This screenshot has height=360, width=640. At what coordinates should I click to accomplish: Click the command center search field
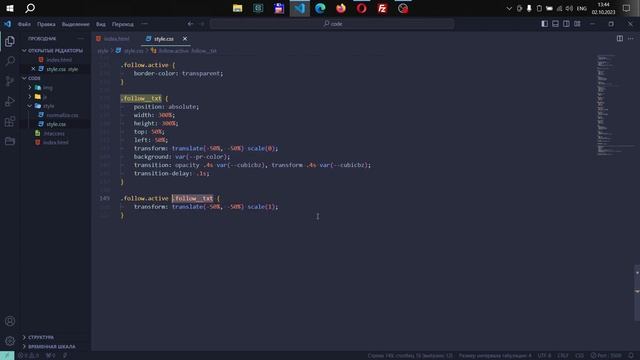(332, 24)
